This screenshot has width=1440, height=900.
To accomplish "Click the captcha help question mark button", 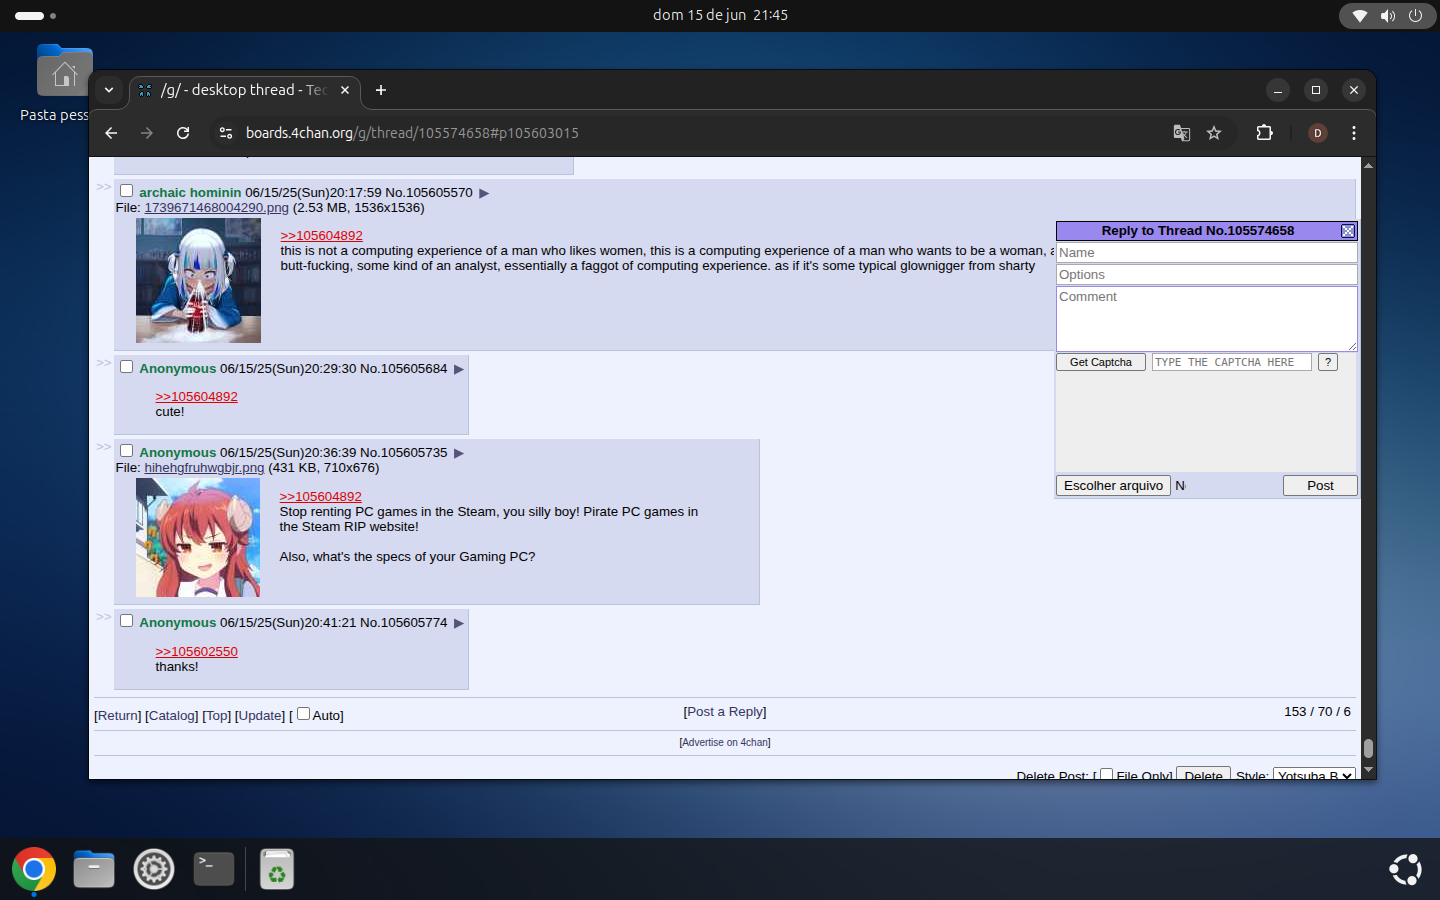I will (1328, 362).
